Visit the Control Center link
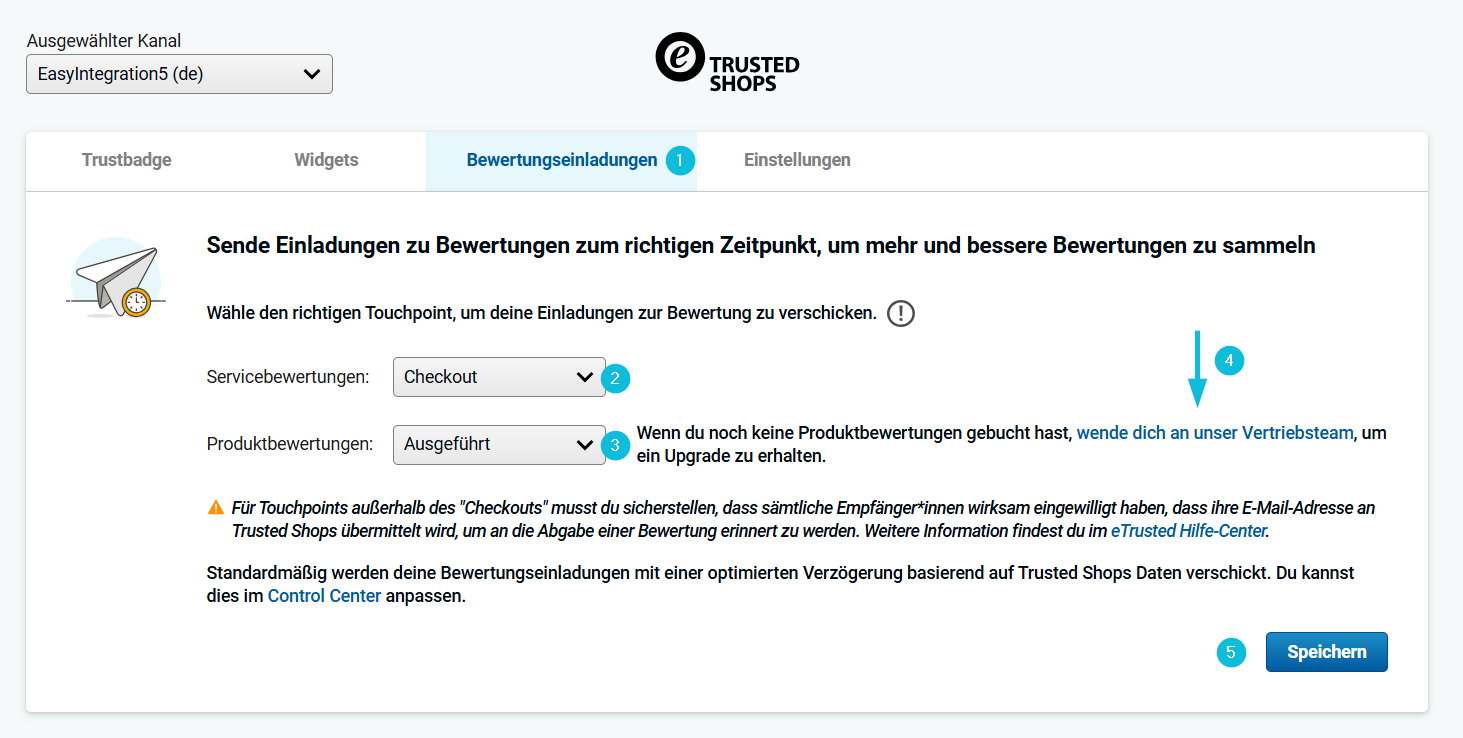 coord(324,596)
